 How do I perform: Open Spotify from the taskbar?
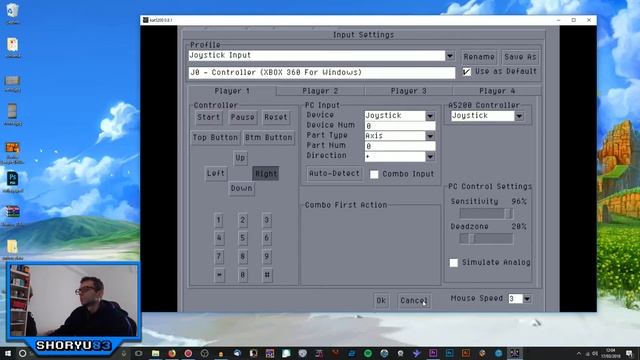(368, 353)
